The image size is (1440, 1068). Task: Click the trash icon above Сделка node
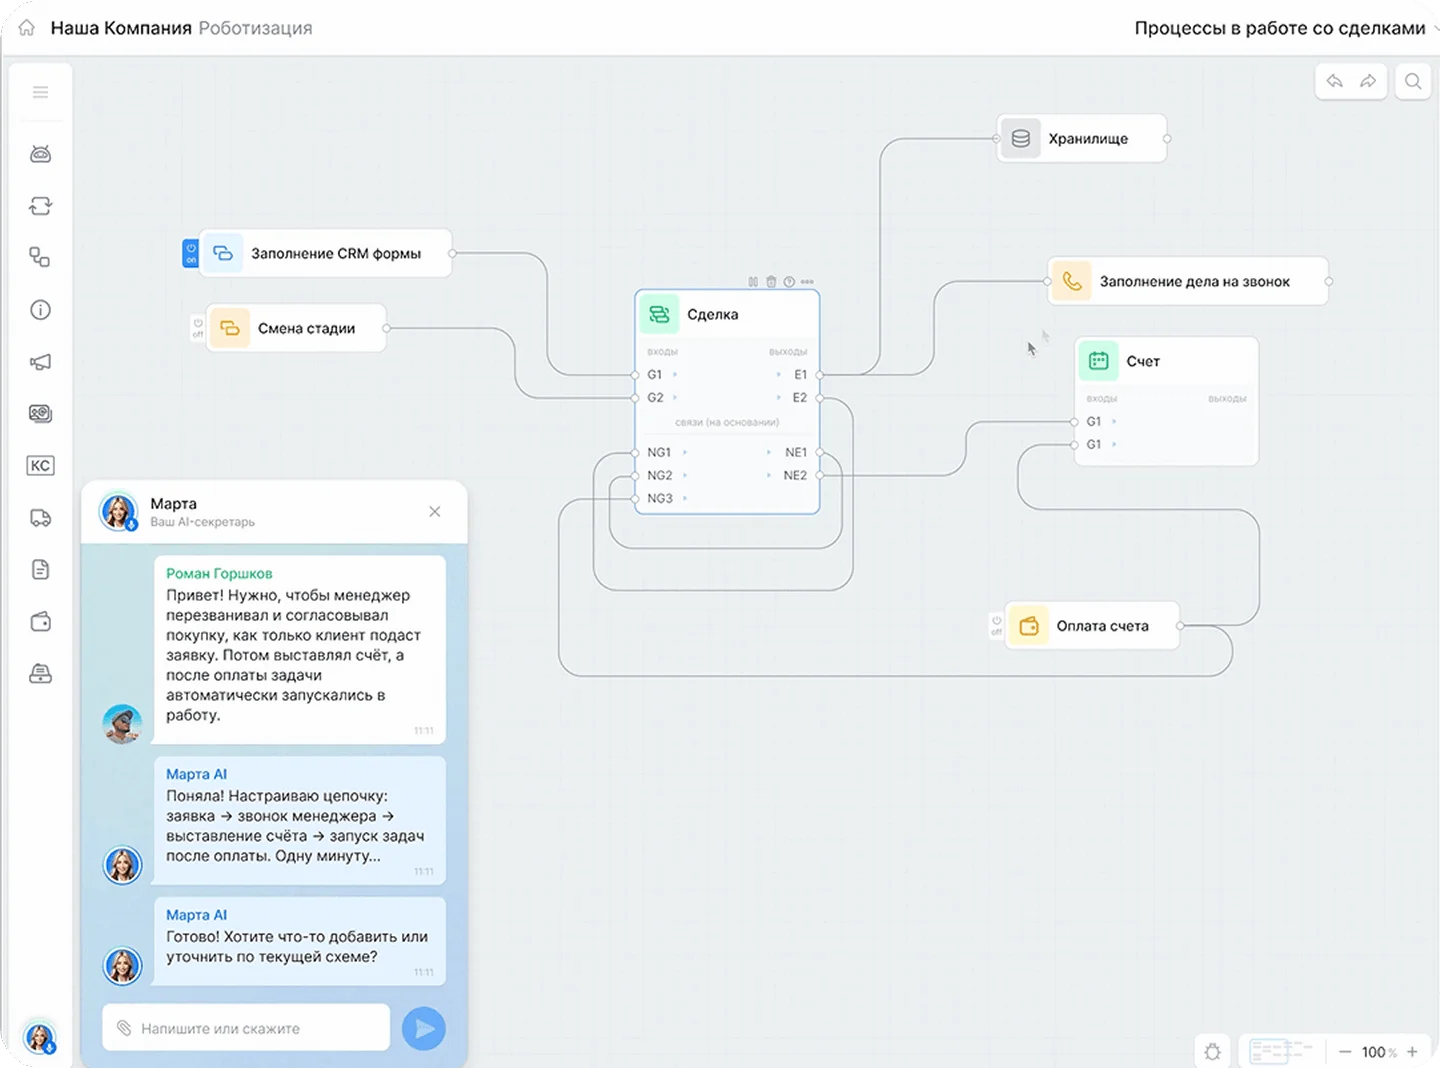click(x=771, y=282)
